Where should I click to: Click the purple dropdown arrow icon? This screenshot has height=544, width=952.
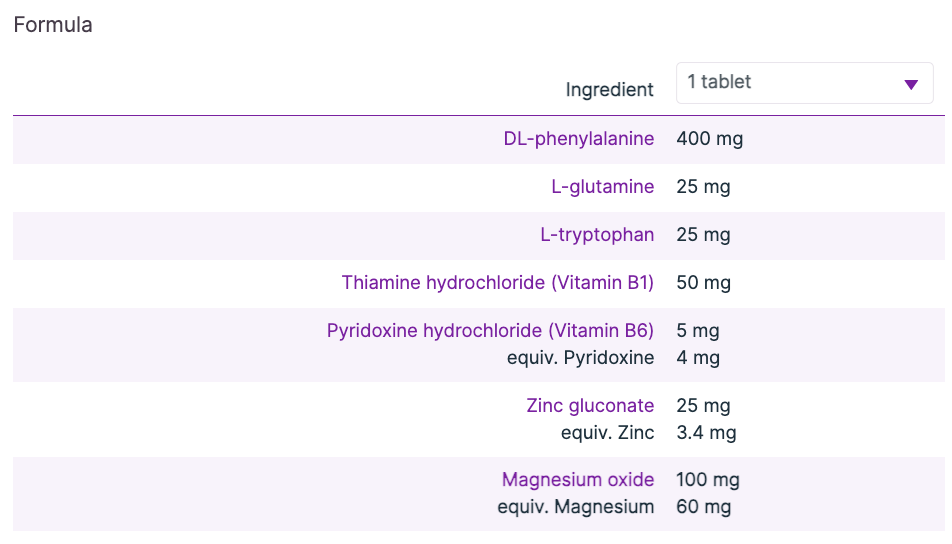pos(911,84)
